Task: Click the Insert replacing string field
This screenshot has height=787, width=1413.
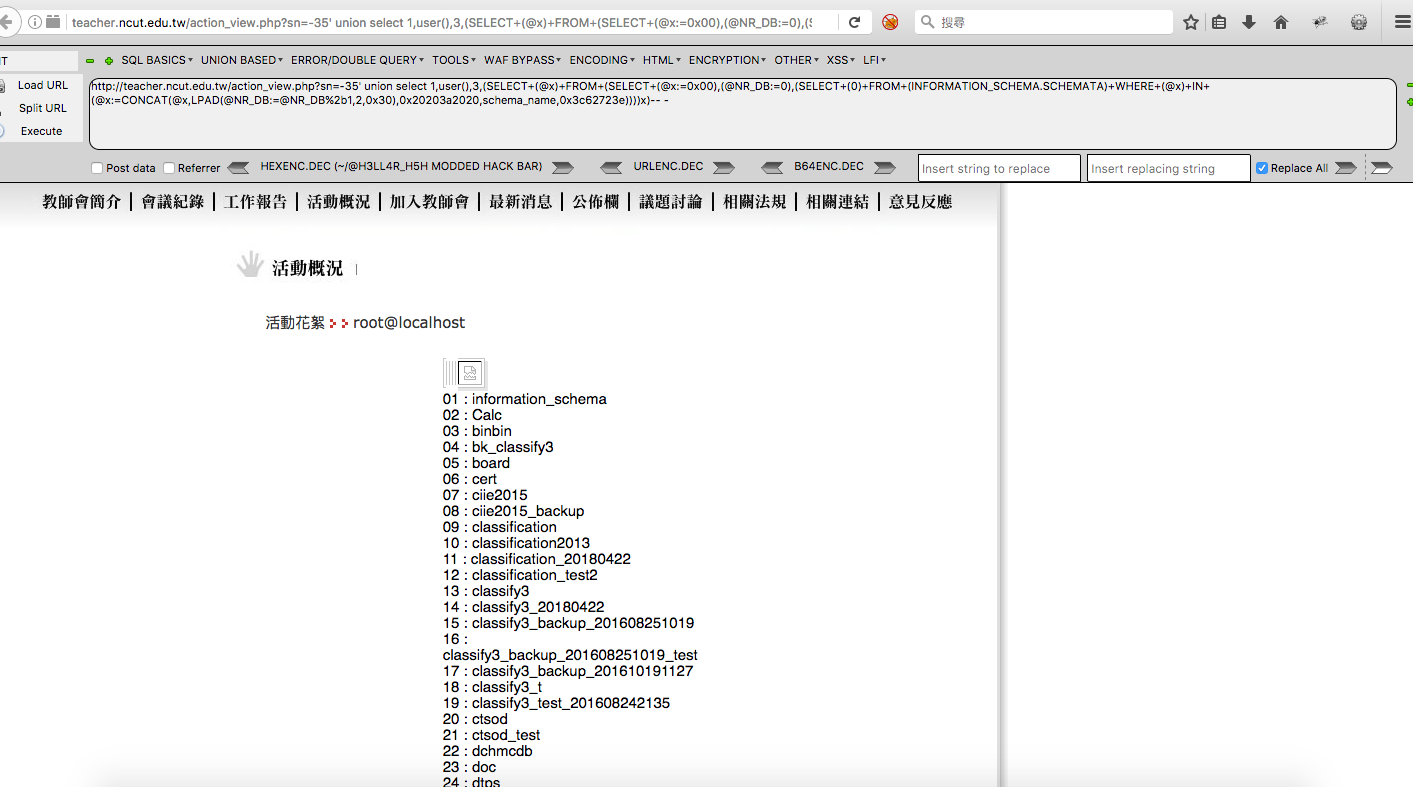Action: 1168,168
